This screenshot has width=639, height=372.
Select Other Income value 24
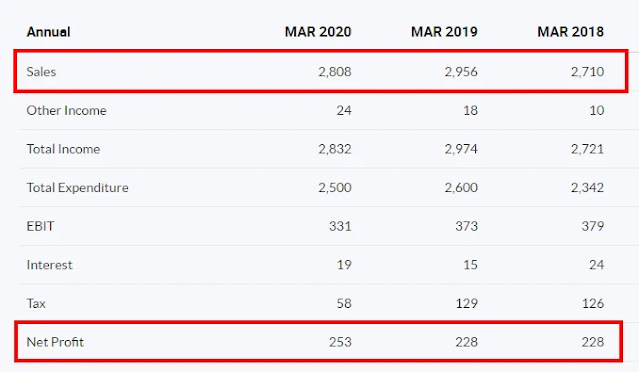[x=344, y=110]
